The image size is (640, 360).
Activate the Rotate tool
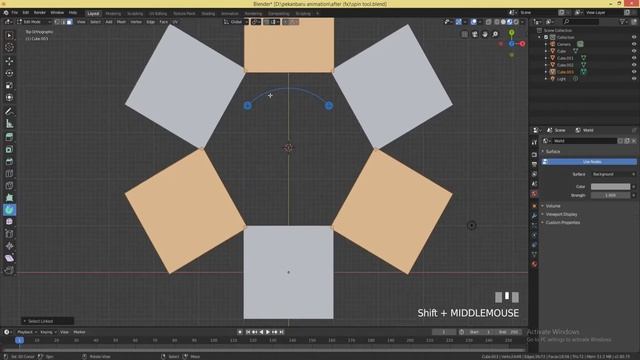pyautogui.click(x=9, y=73)
